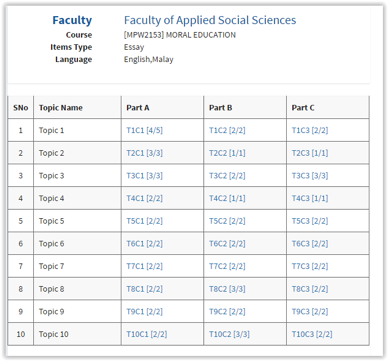Screen dimensions: 389x362
Task: Click the T9C3 [2/2] link
Action: tap(310, 312)
